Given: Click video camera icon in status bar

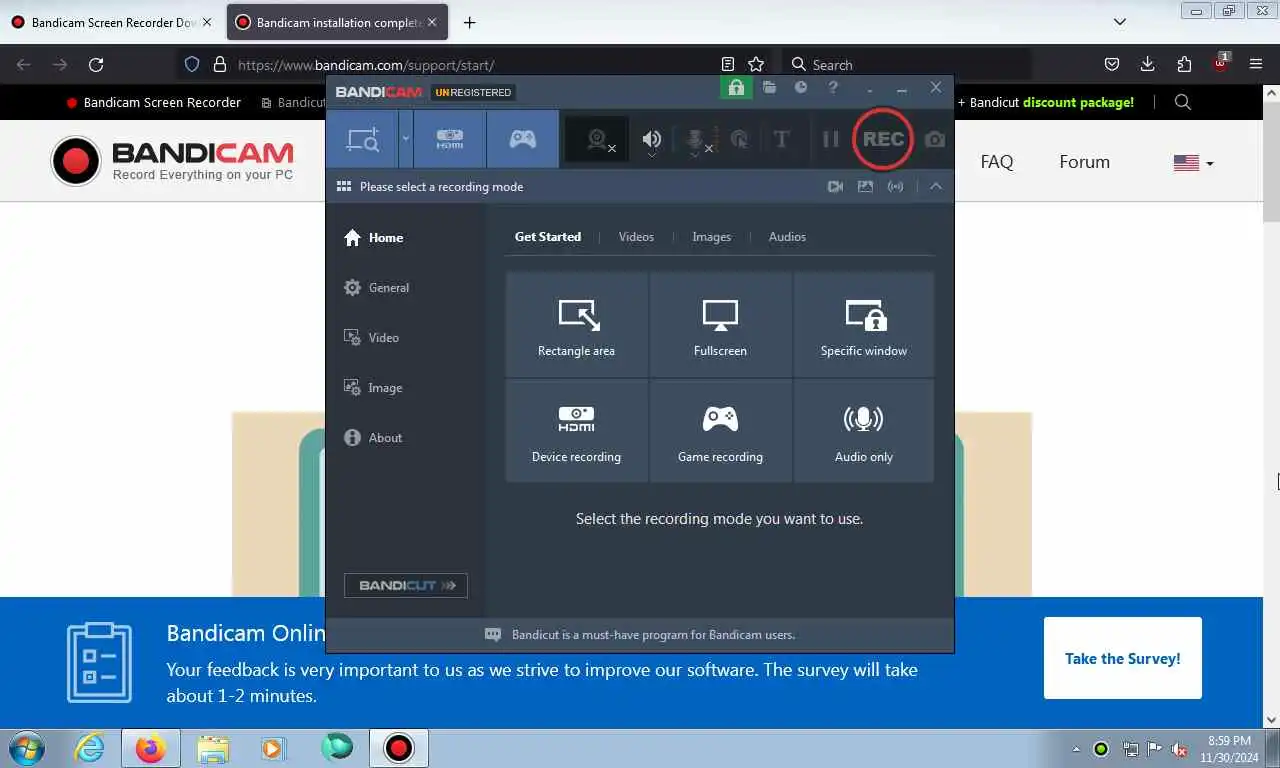Looking at the screenshot, I should click(x=835, y=186).
